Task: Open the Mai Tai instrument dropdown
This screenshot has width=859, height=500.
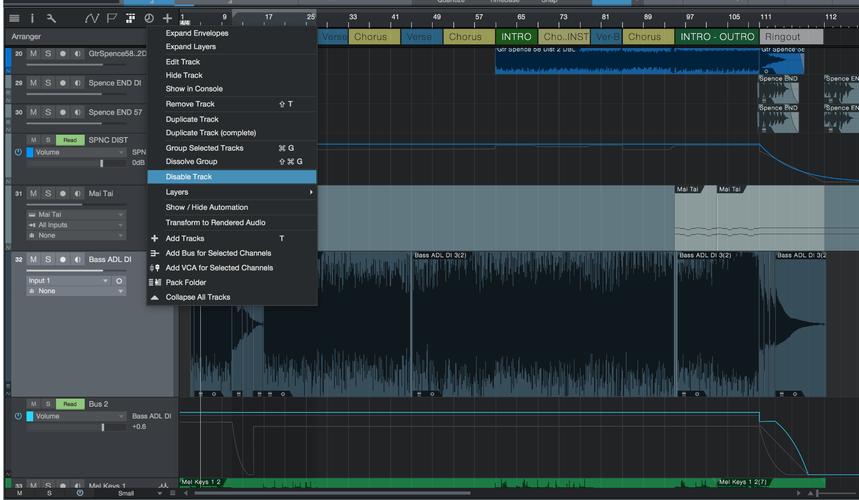Action: 76,215
